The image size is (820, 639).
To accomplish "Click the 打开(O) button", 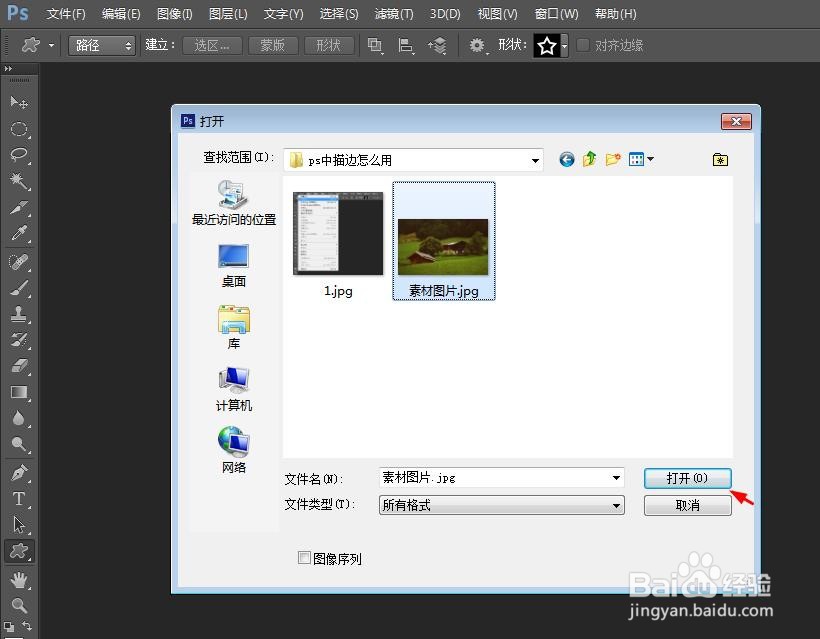I will [x=687, y=478].
